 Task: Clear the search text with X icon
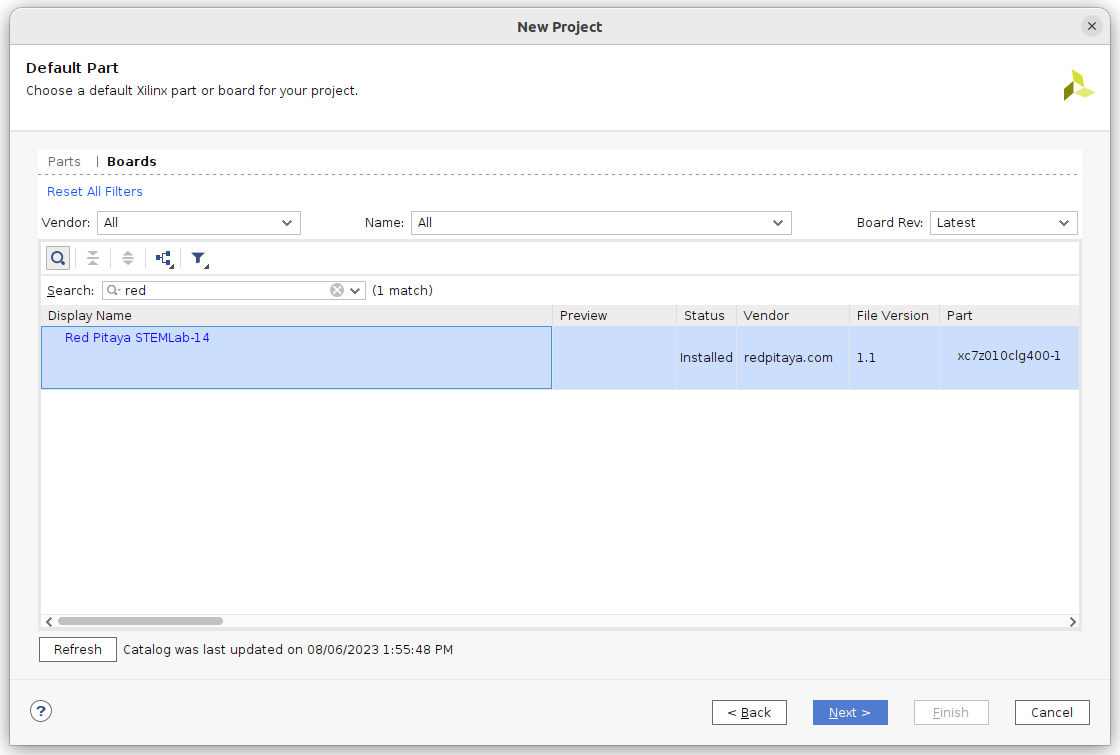coord(336,290)
